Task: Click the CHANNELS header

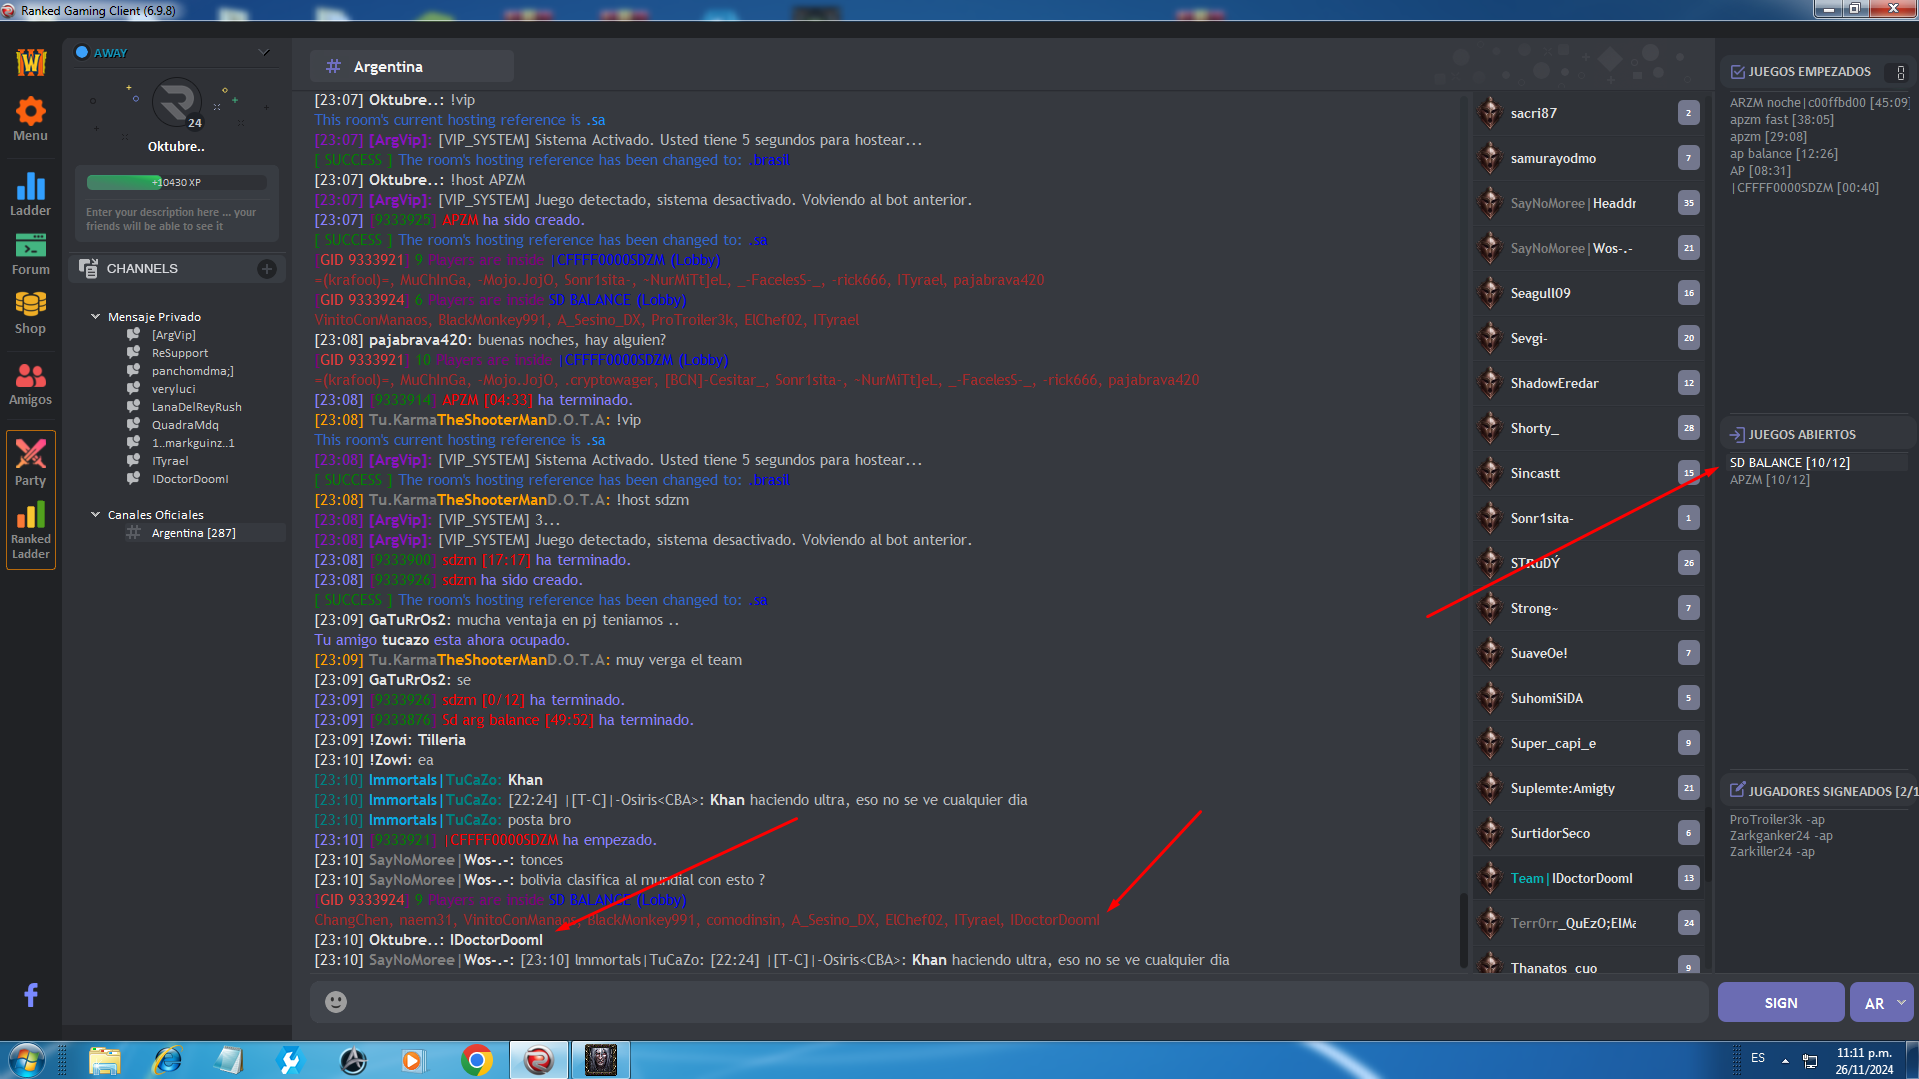Action: click(176, 268)
